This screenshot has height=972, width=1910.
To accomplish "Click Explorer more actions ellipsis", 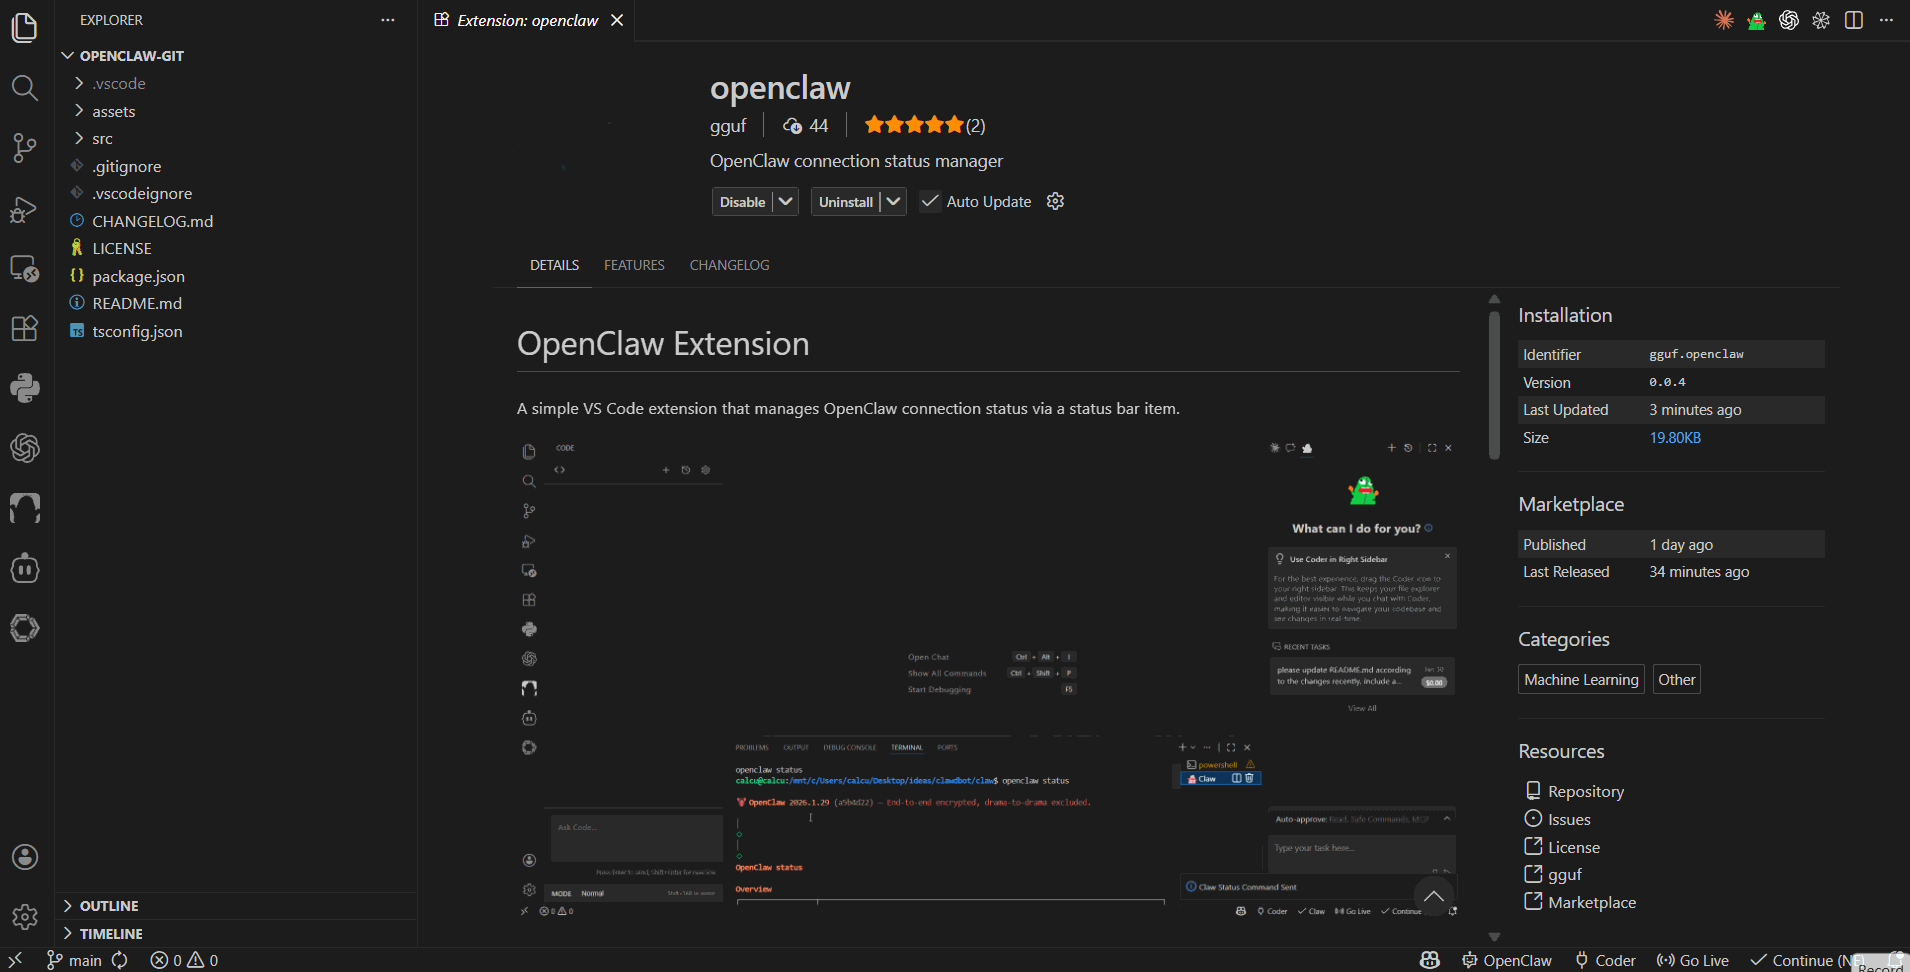I will [x=388, y=20].
